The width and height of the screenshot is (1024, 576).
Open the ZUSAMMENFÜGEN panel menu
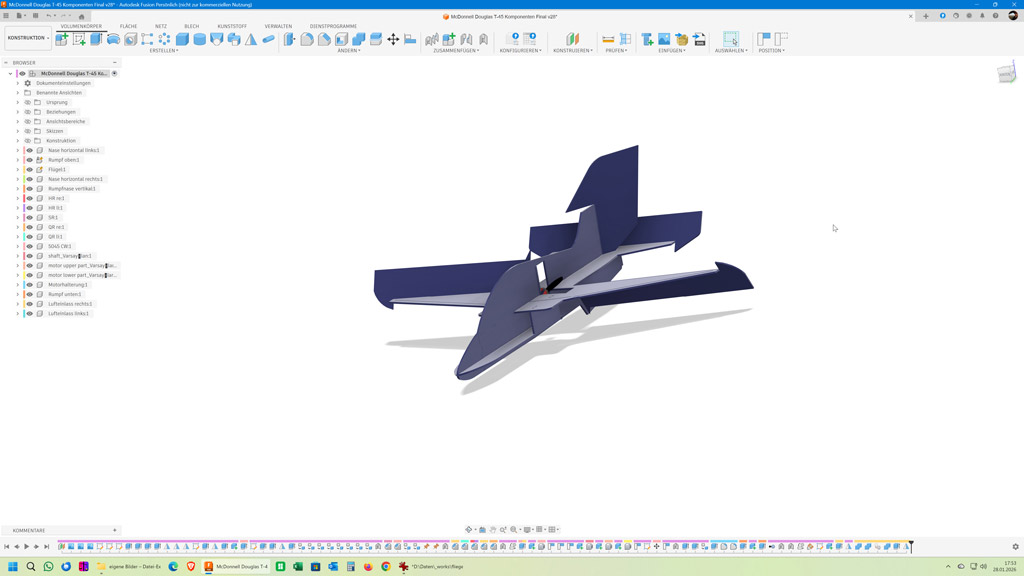(x=455, y=50)
